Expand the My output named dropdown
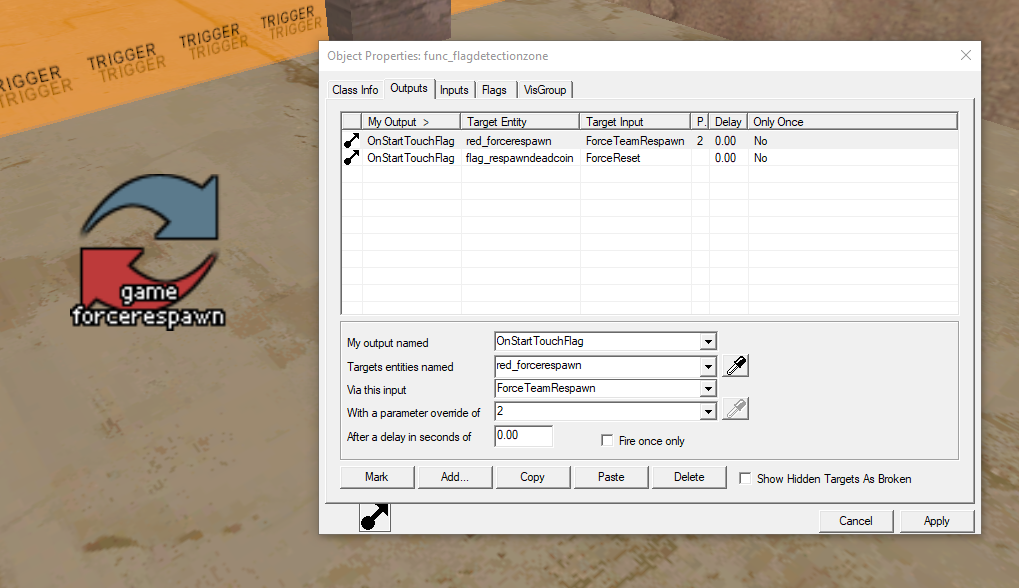The height and width of the screenshot is (588, 1019). pyautogui.click(x=708, y=341)
